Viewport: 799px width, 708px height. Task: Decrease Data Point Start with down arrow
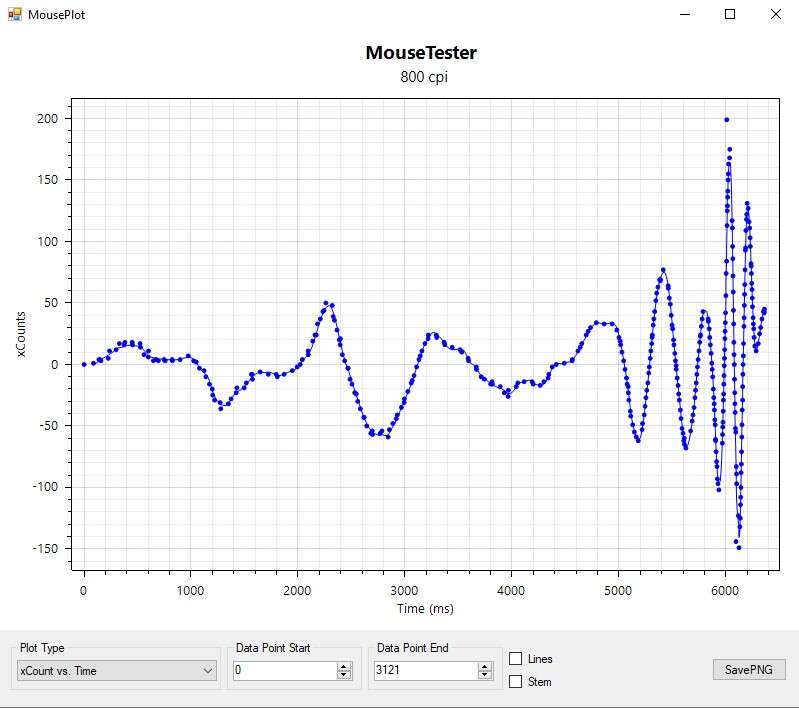click(344, 675)
